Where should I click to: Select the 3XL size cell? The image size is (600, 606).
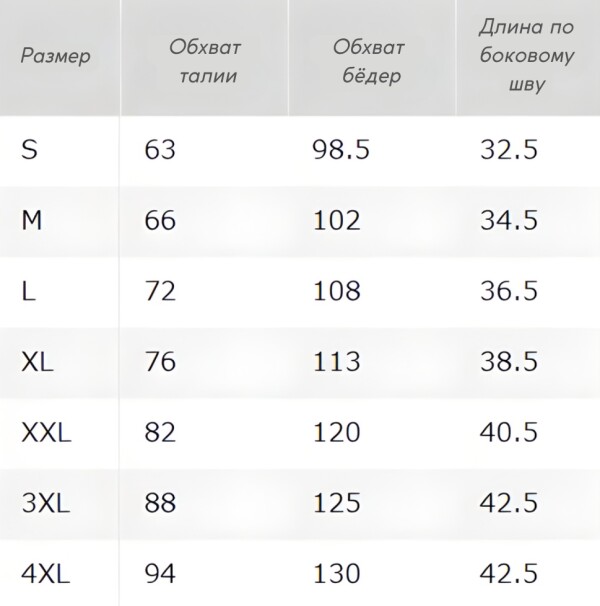(x=46, y=503)
